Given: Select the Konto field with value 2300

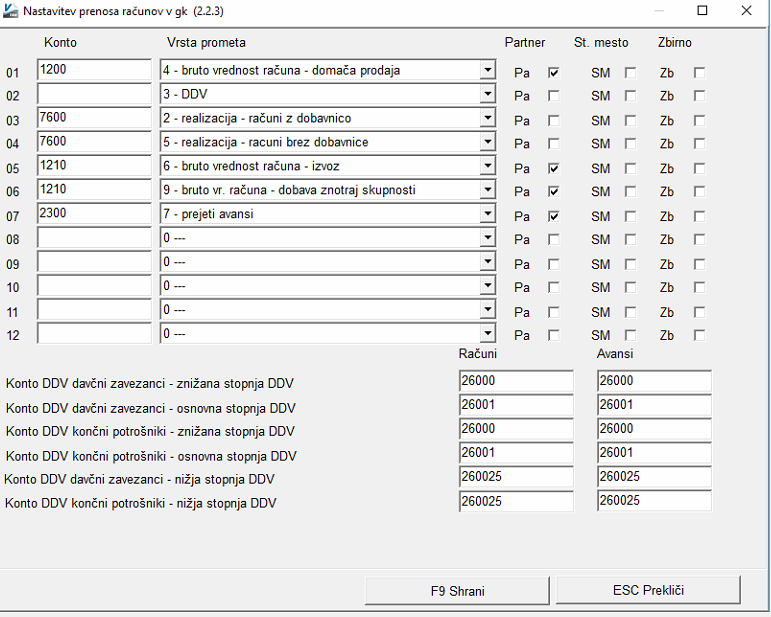Looking at the screenshot, I should pyautogui.click(x=94, y=214).
